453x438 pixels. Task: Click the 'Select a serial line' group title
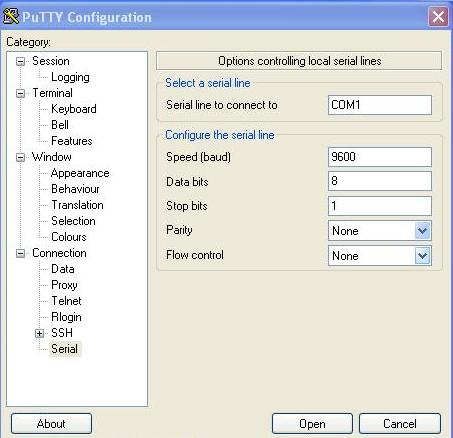(x=208, y=83)
